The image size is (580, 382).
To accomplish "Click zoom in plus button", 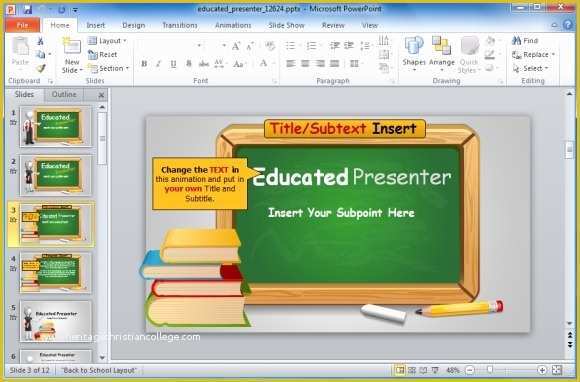I will click(542, 370).
